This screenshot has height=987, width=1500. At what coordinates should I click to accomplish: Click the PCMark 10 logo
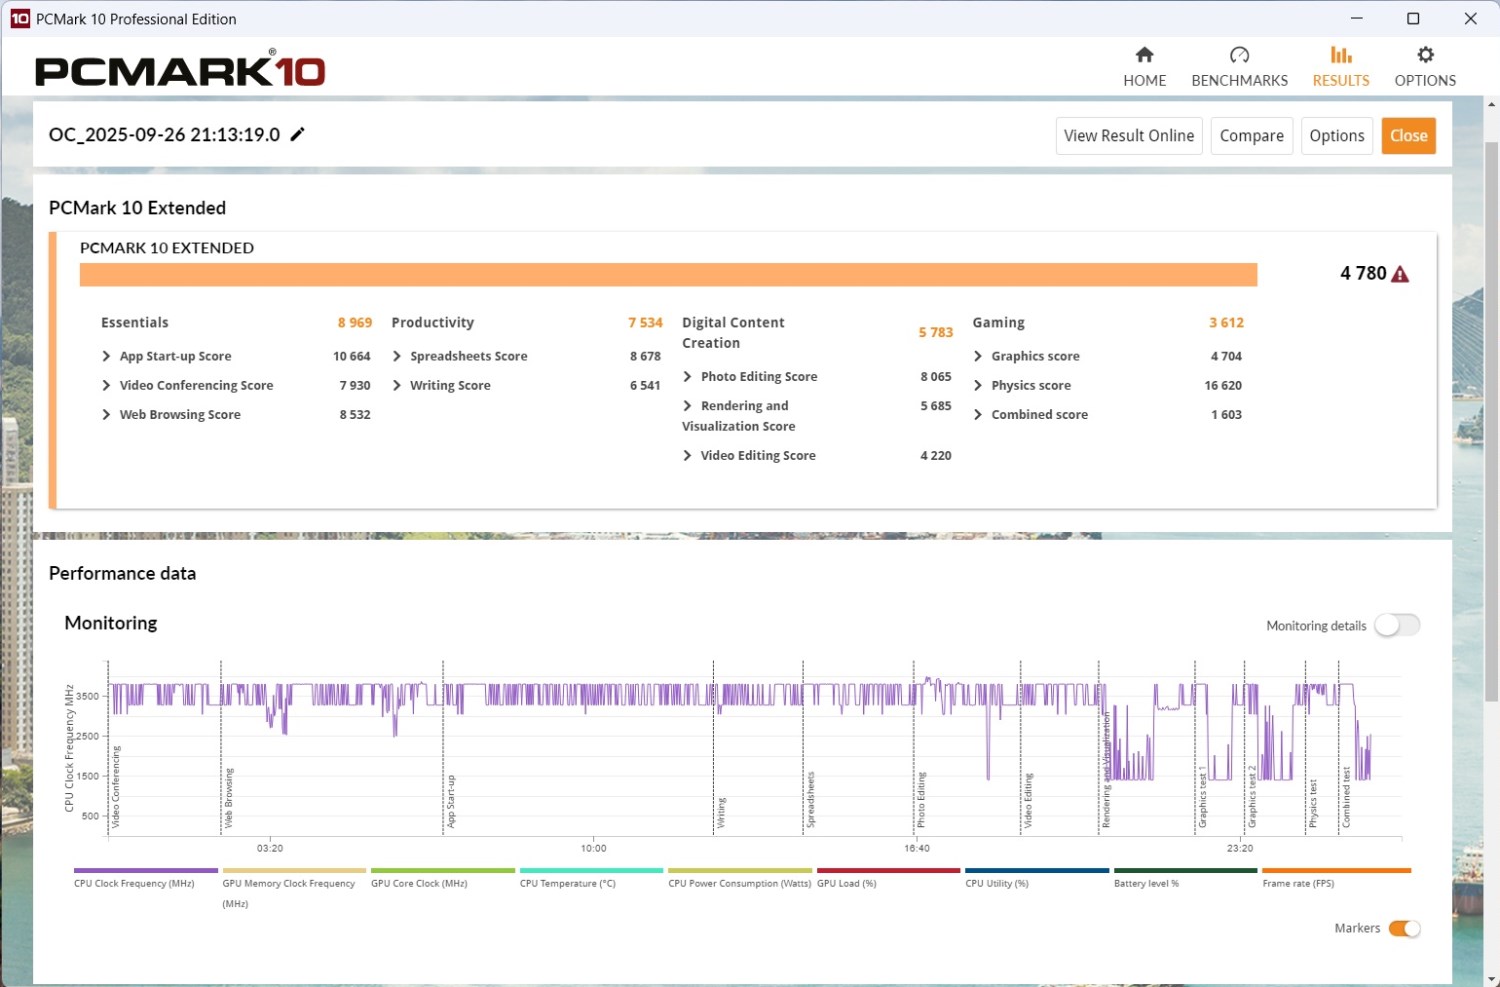click(x=180, y=70)
